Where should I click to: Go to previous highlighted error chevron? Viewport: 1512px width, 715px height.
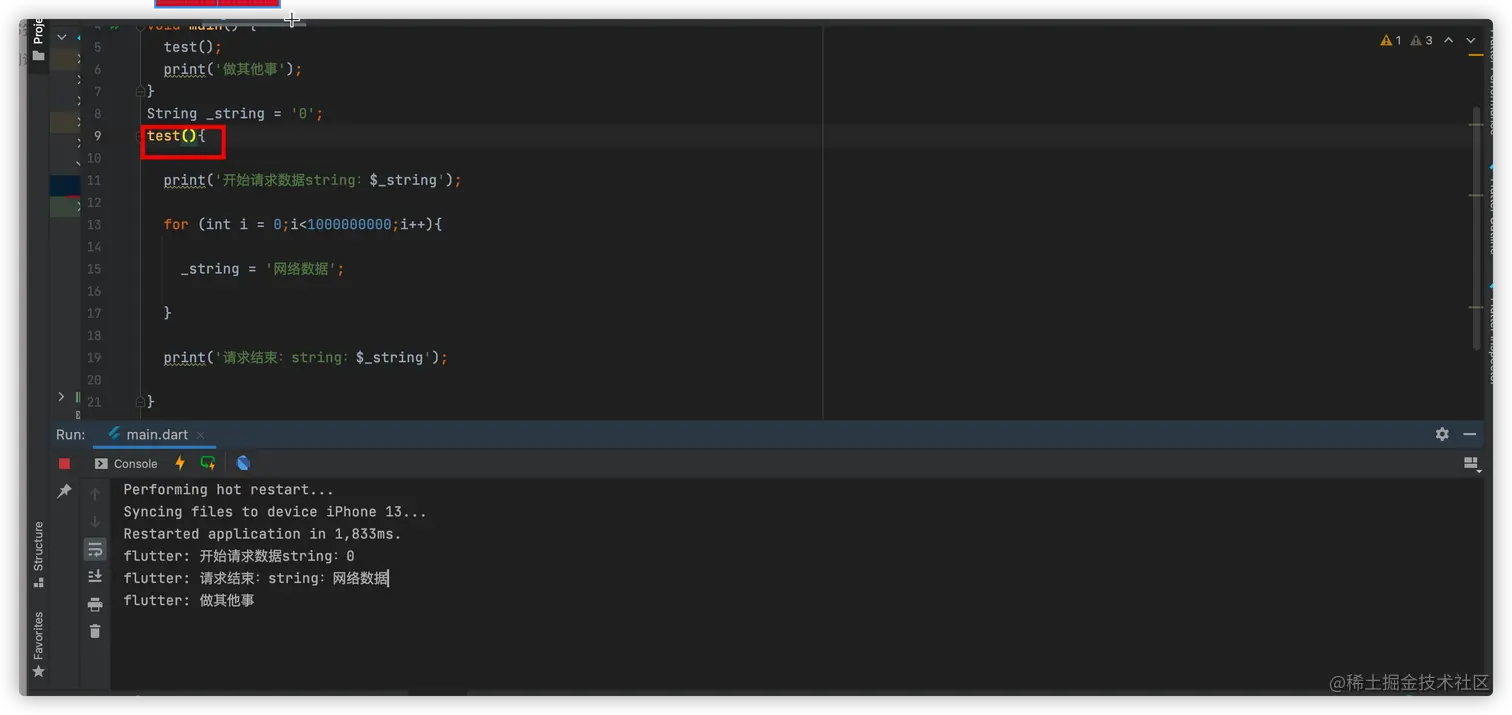pyautogui.click(x=1448, y=41)
